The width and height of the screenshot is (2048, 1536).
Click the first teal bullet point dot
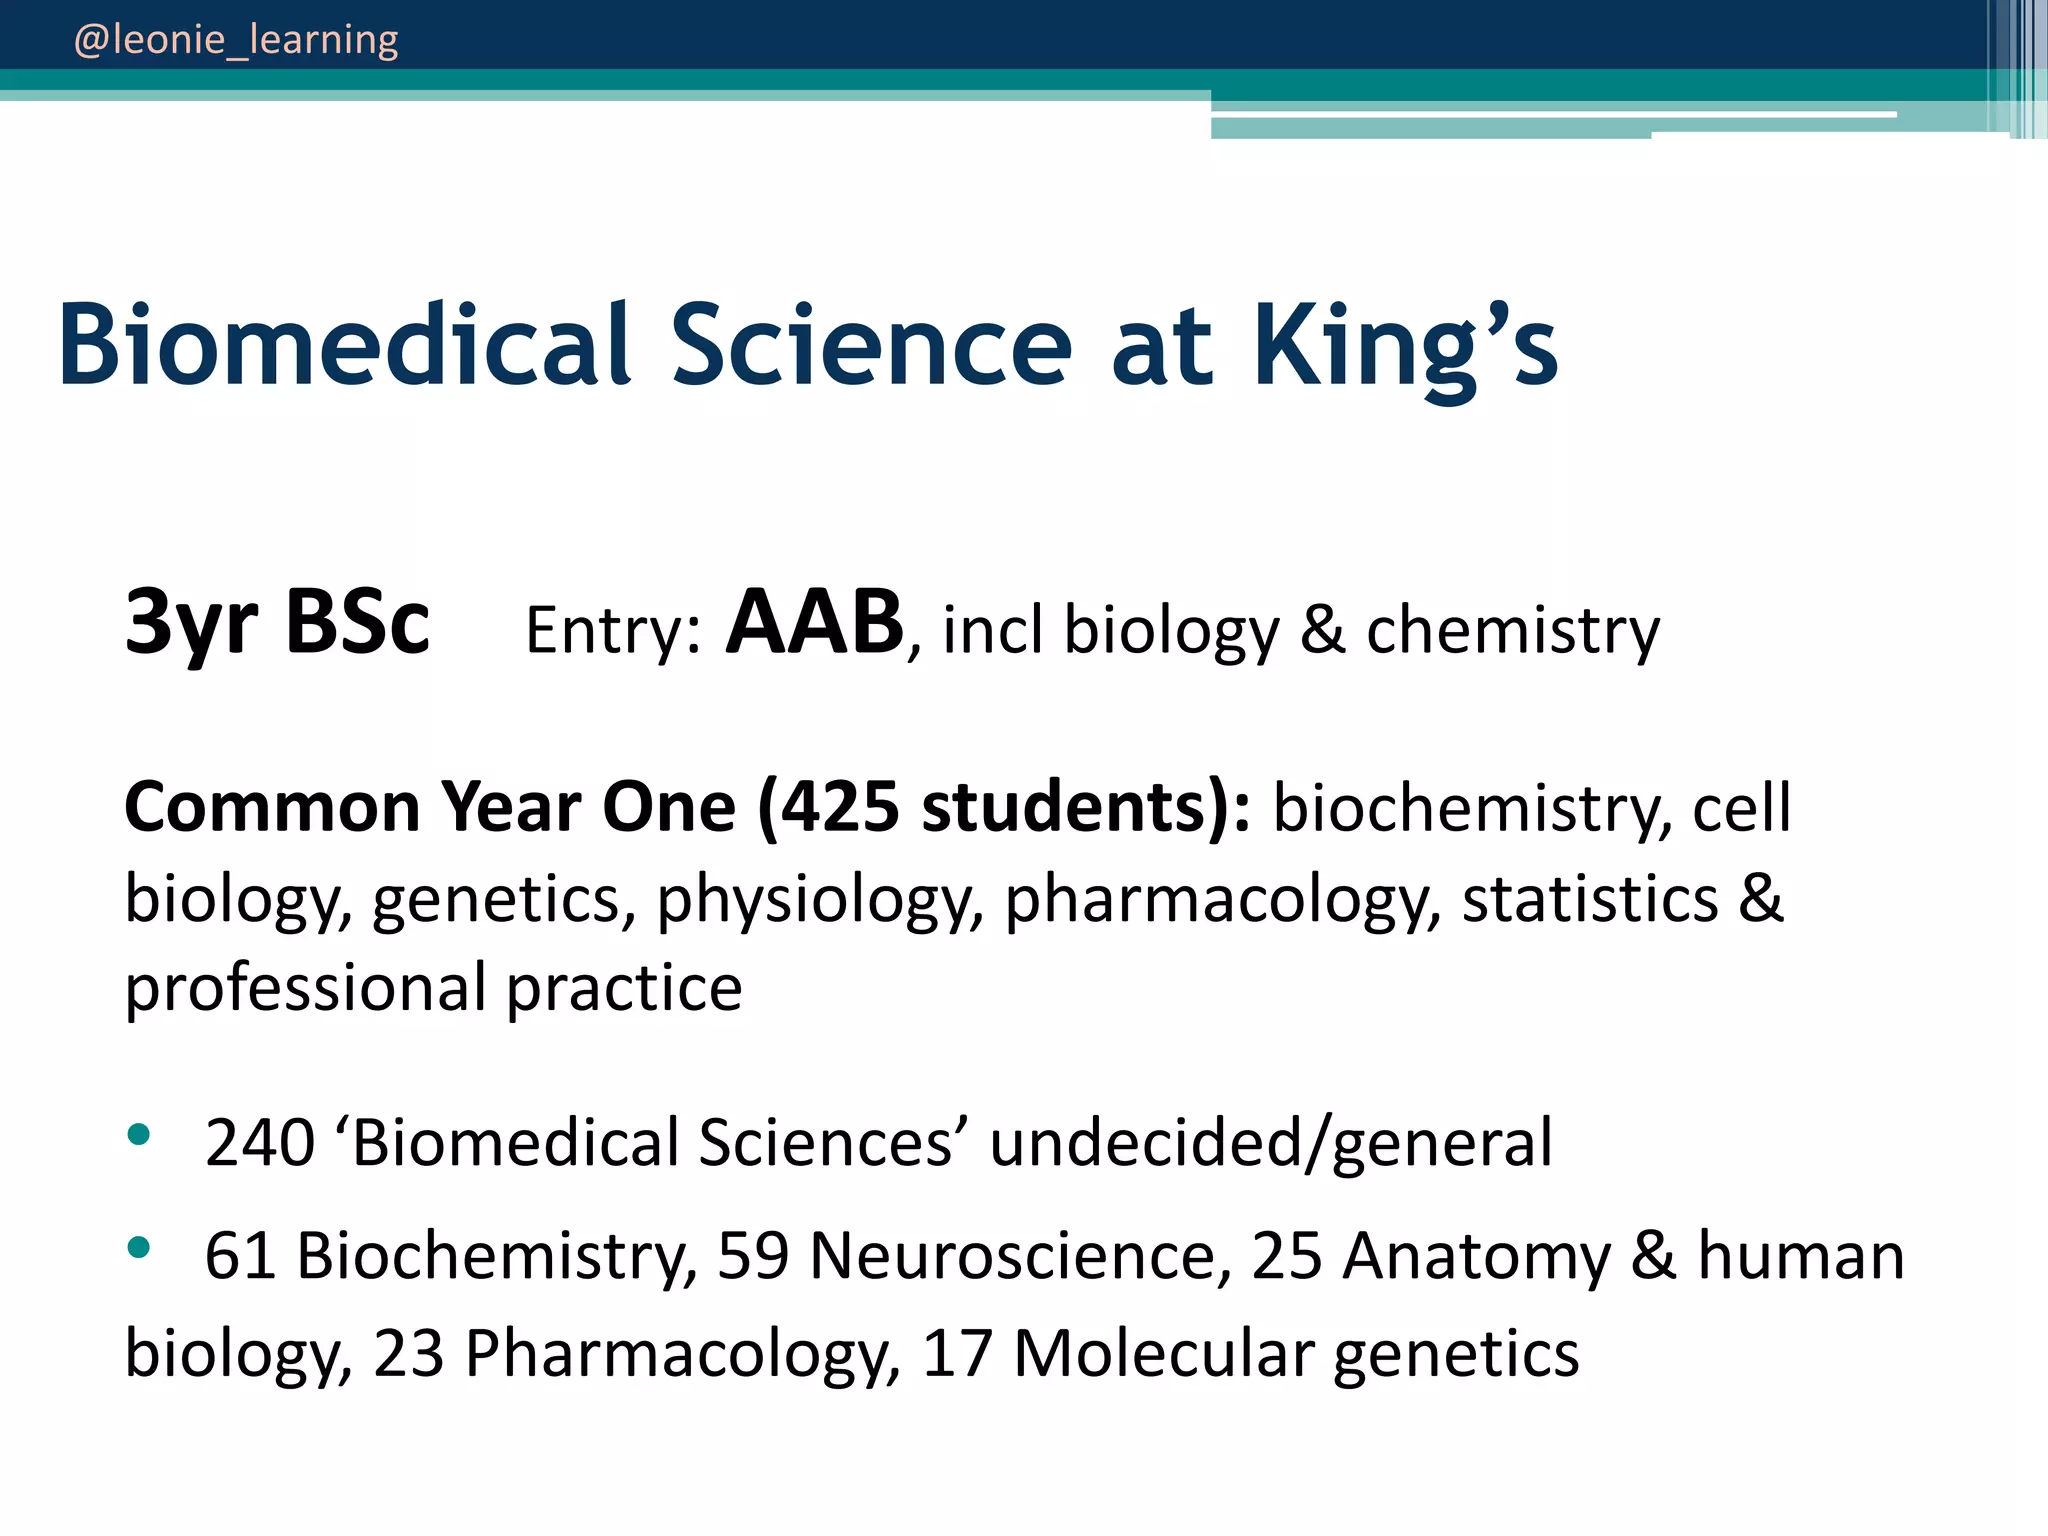pyautogui.click(x=139, y=1134)
